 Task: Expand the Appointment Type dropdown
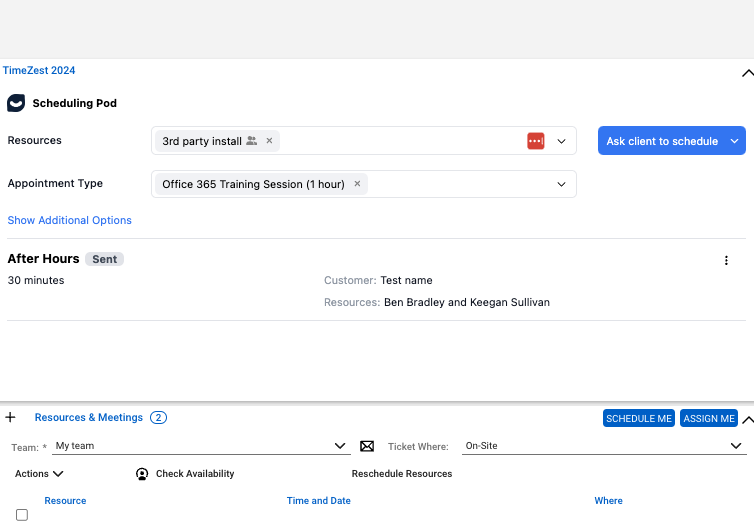point(561,184)
